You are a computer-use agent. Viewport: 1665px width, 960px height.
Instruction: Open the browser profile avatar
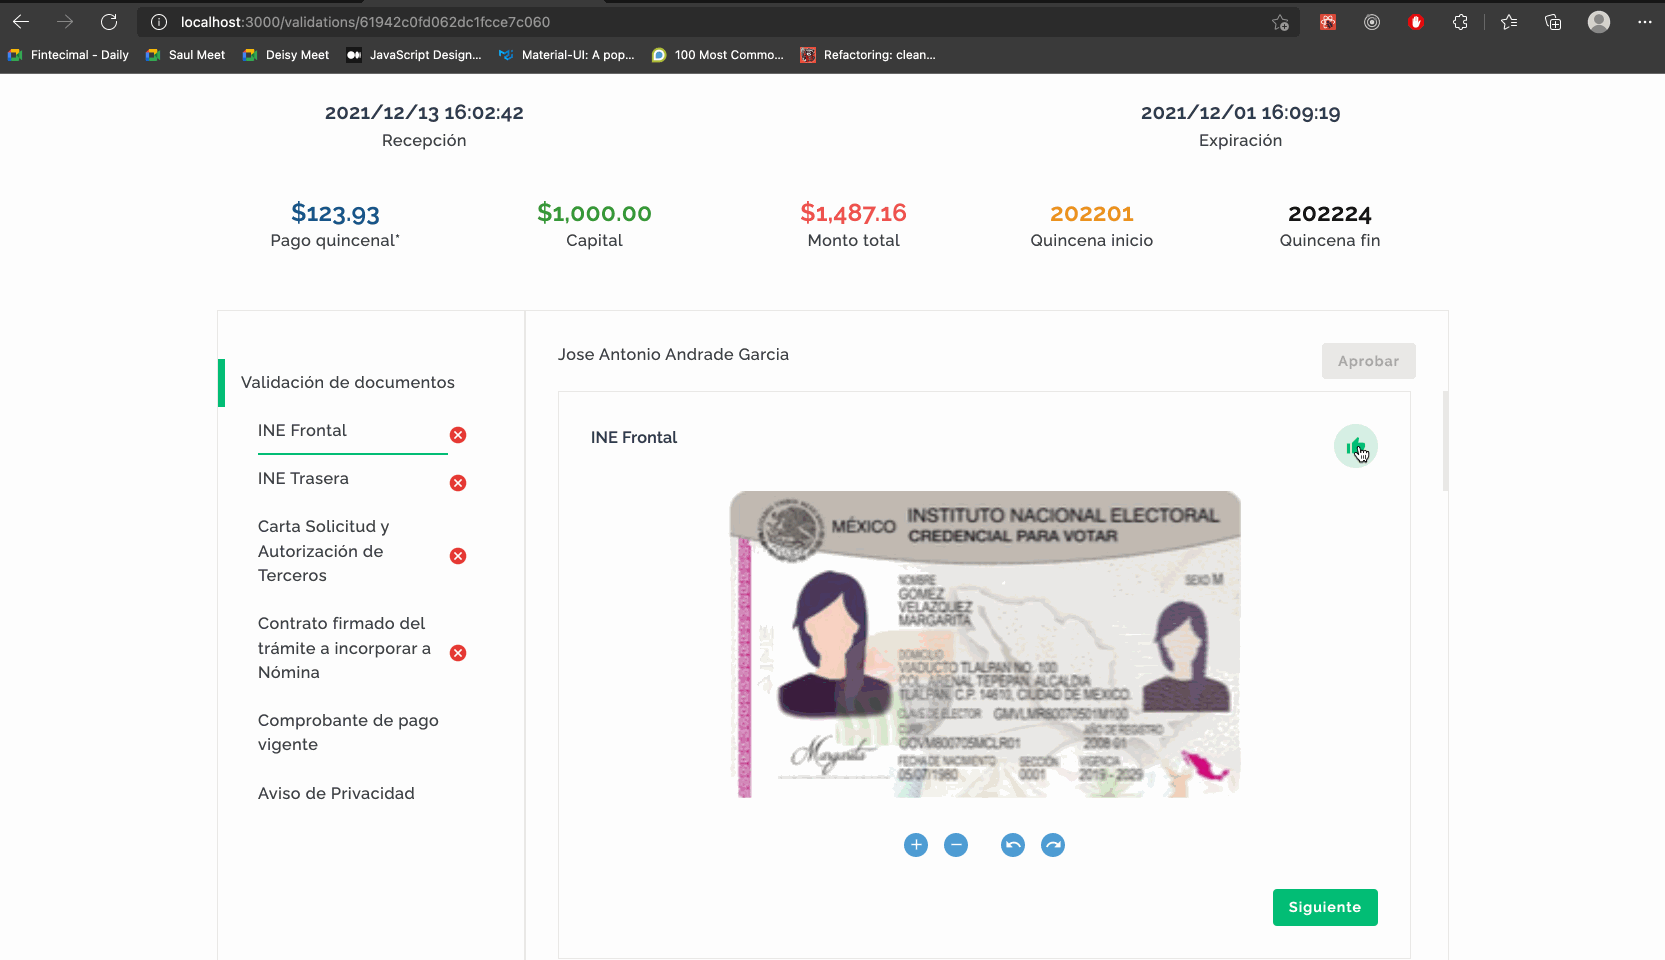pyautogui.click(x=1599, y=22)
